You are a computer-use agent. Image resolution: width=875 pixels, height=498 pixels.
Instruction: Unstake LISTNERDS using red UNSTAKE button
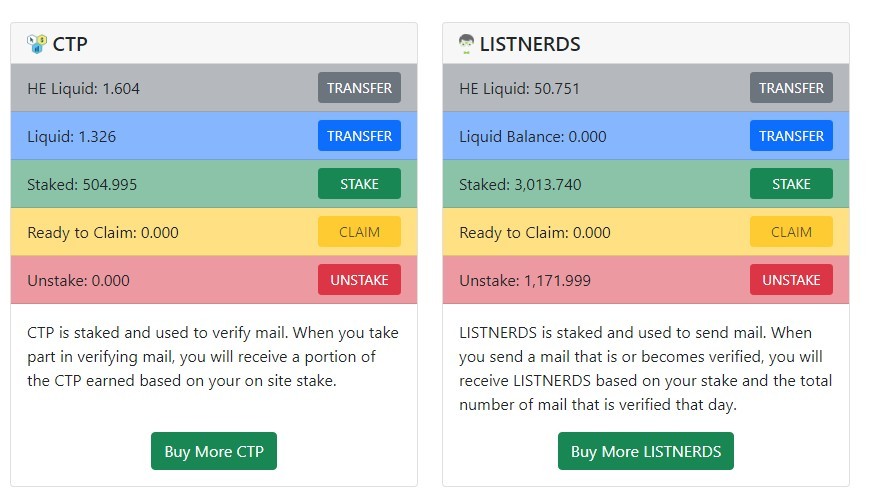pyautogui.click(x=791, y=280)
